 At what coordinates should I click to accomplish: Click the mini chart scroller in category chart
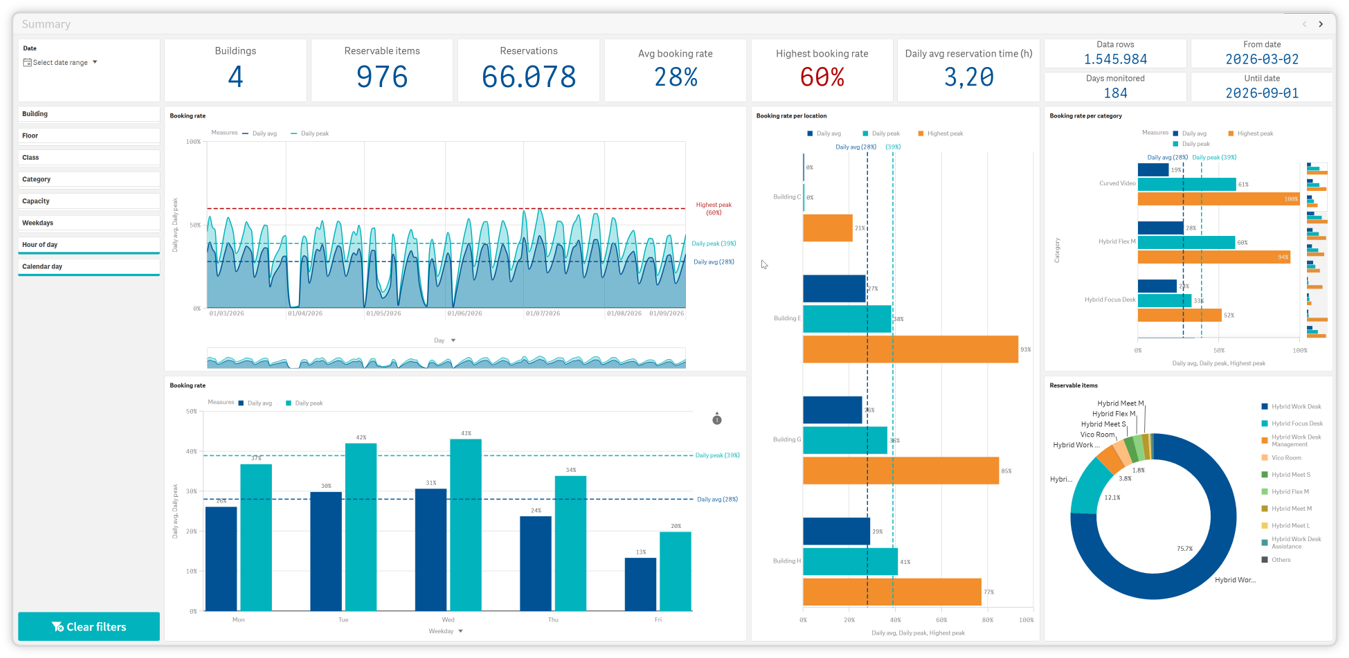click(1317, 252)
